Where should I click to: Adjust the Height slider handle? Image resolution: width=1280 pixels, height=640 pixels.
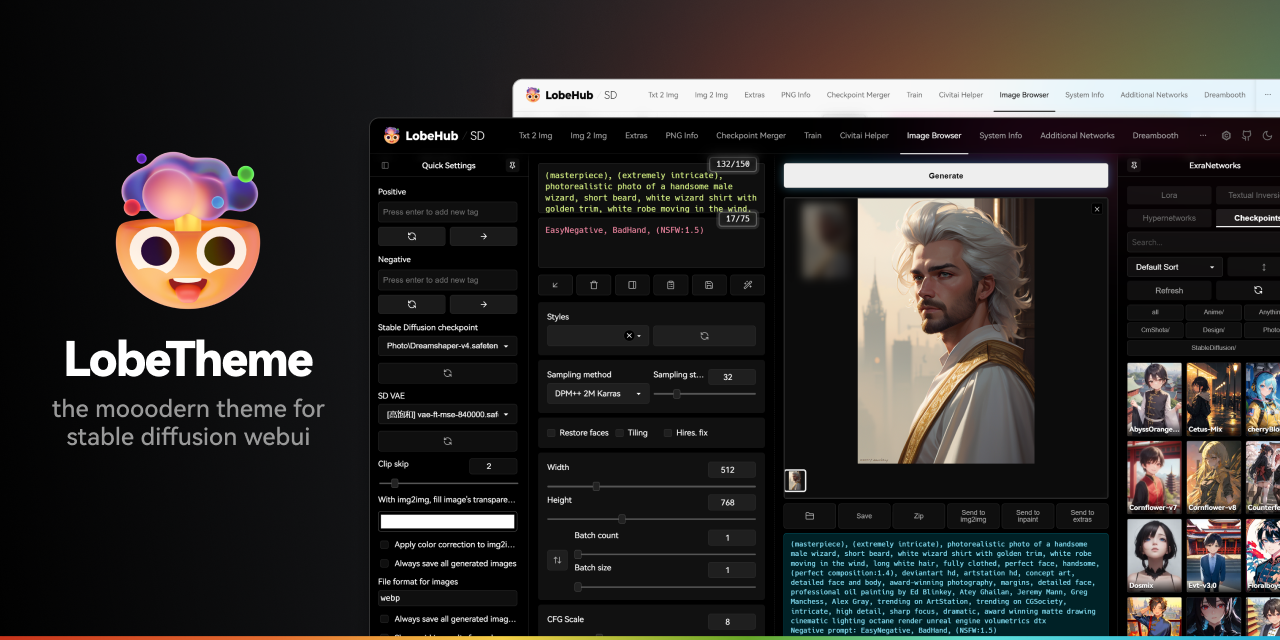[622, 519]
